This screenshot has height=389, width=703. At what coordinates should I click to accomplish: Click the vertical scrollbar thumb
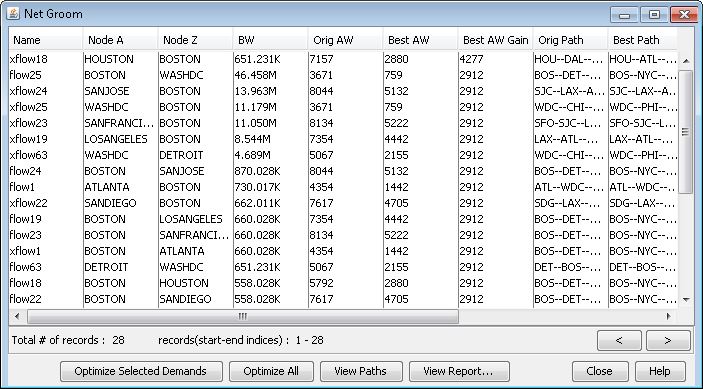686,131
